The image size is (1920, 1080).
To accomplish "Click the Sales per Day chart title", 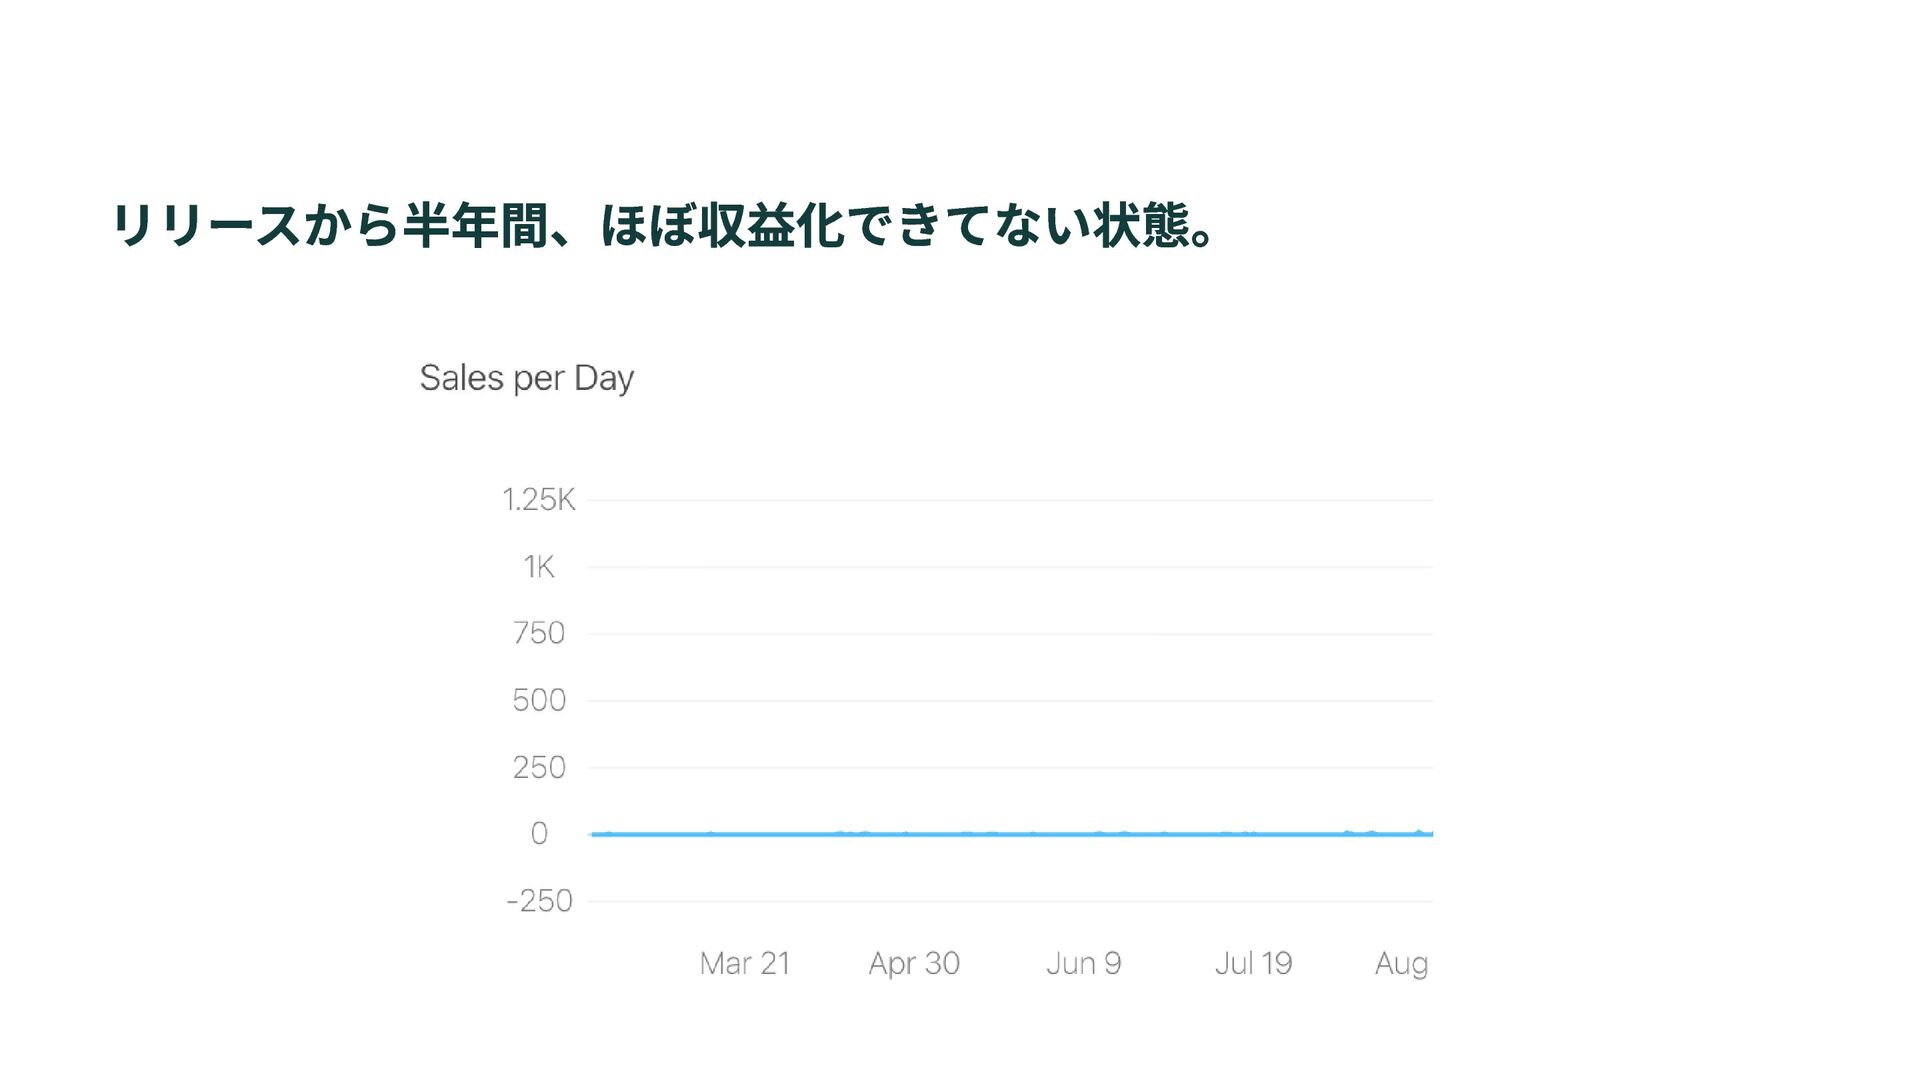I will point(526,378).
